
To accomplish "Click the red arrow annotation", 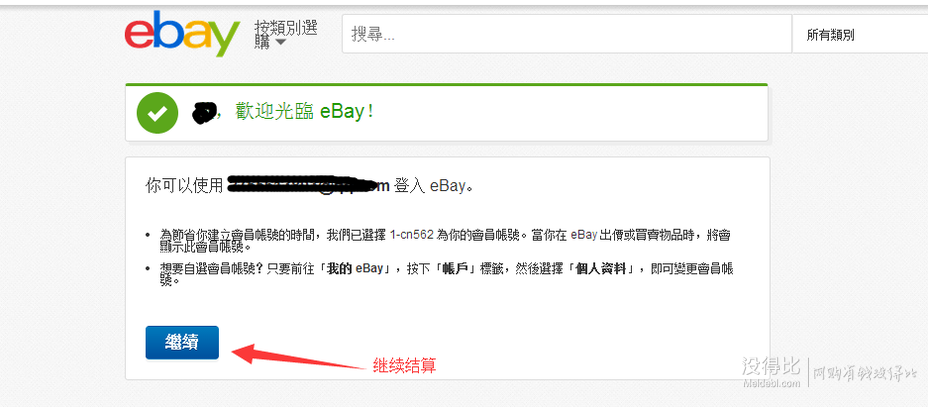I will coord(299,357).
